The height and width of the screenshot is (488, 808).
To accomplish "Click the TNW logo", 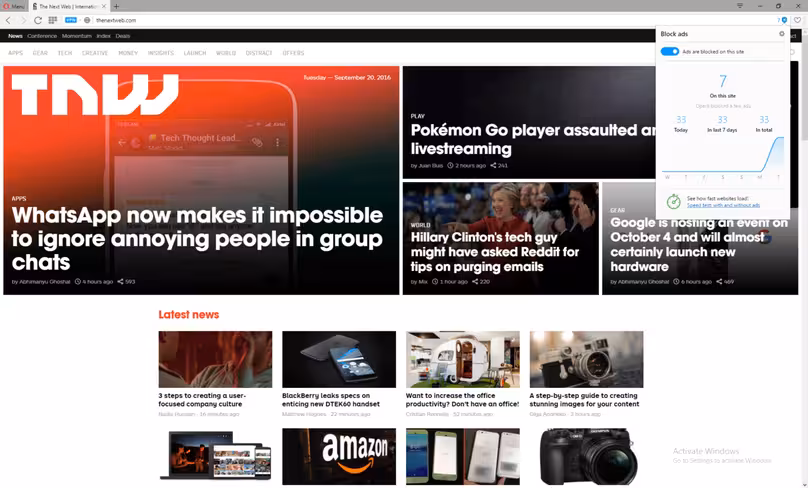I will click(x=95, y=94).
